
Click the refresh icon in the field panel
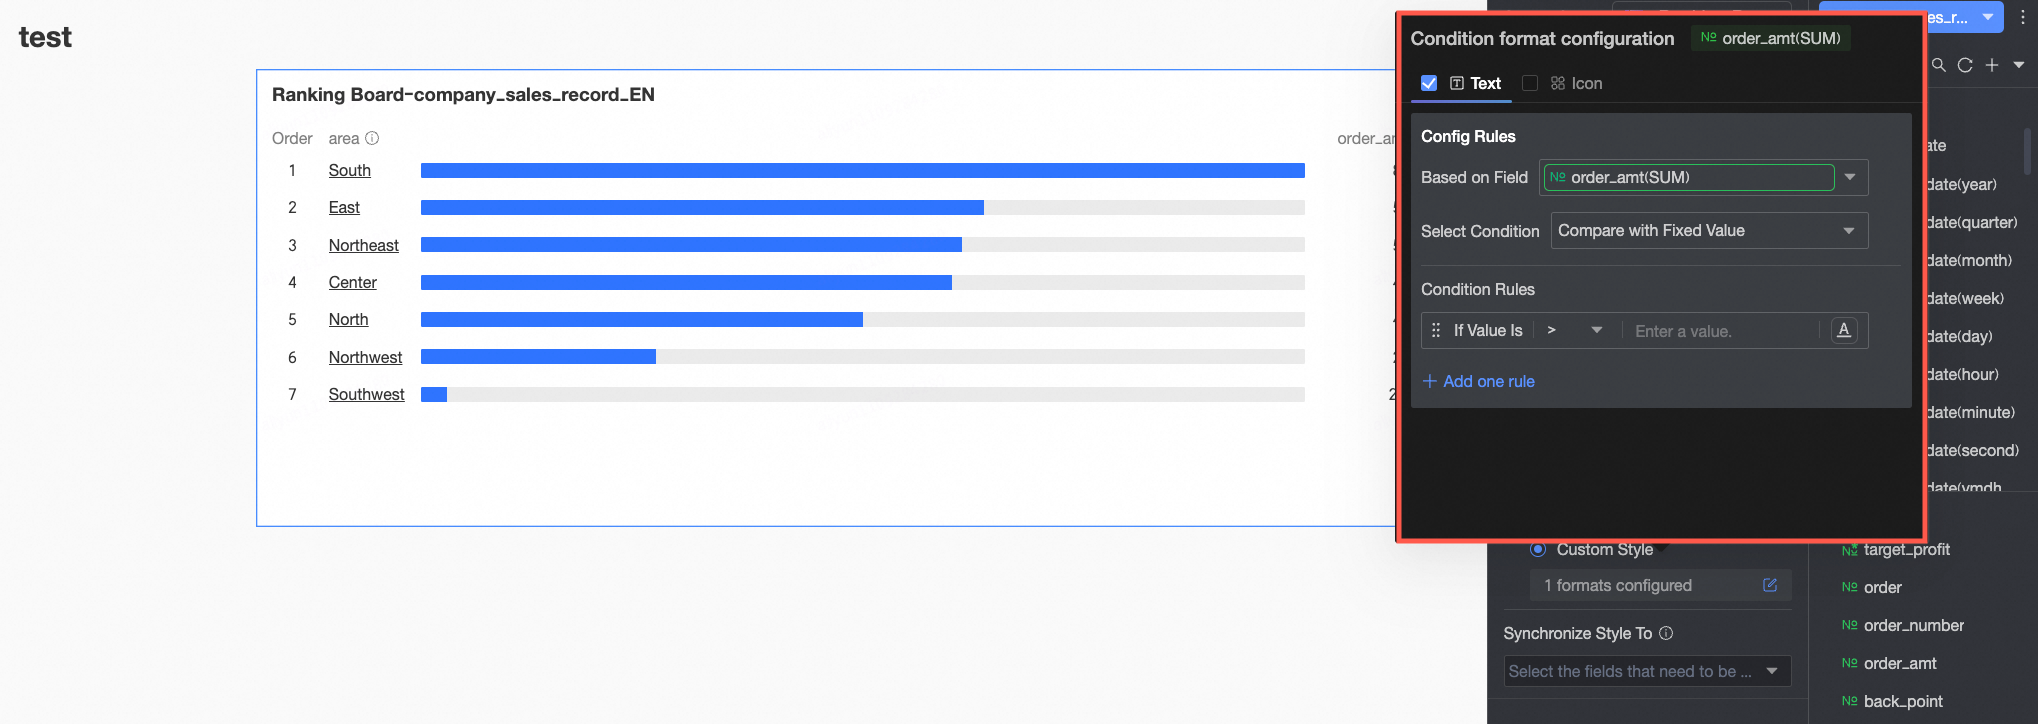click(x=1965, y=65)
